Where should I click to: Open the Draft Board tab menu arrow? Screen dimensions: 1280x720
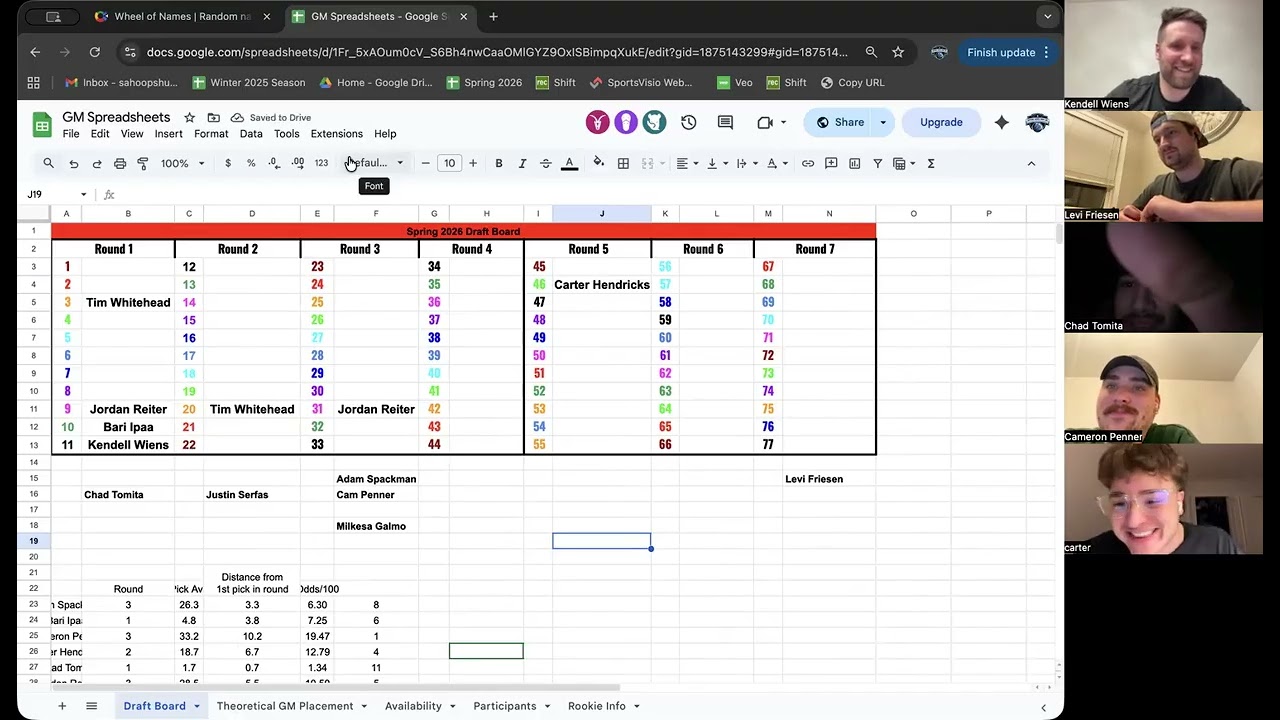[x=197, y=706]
